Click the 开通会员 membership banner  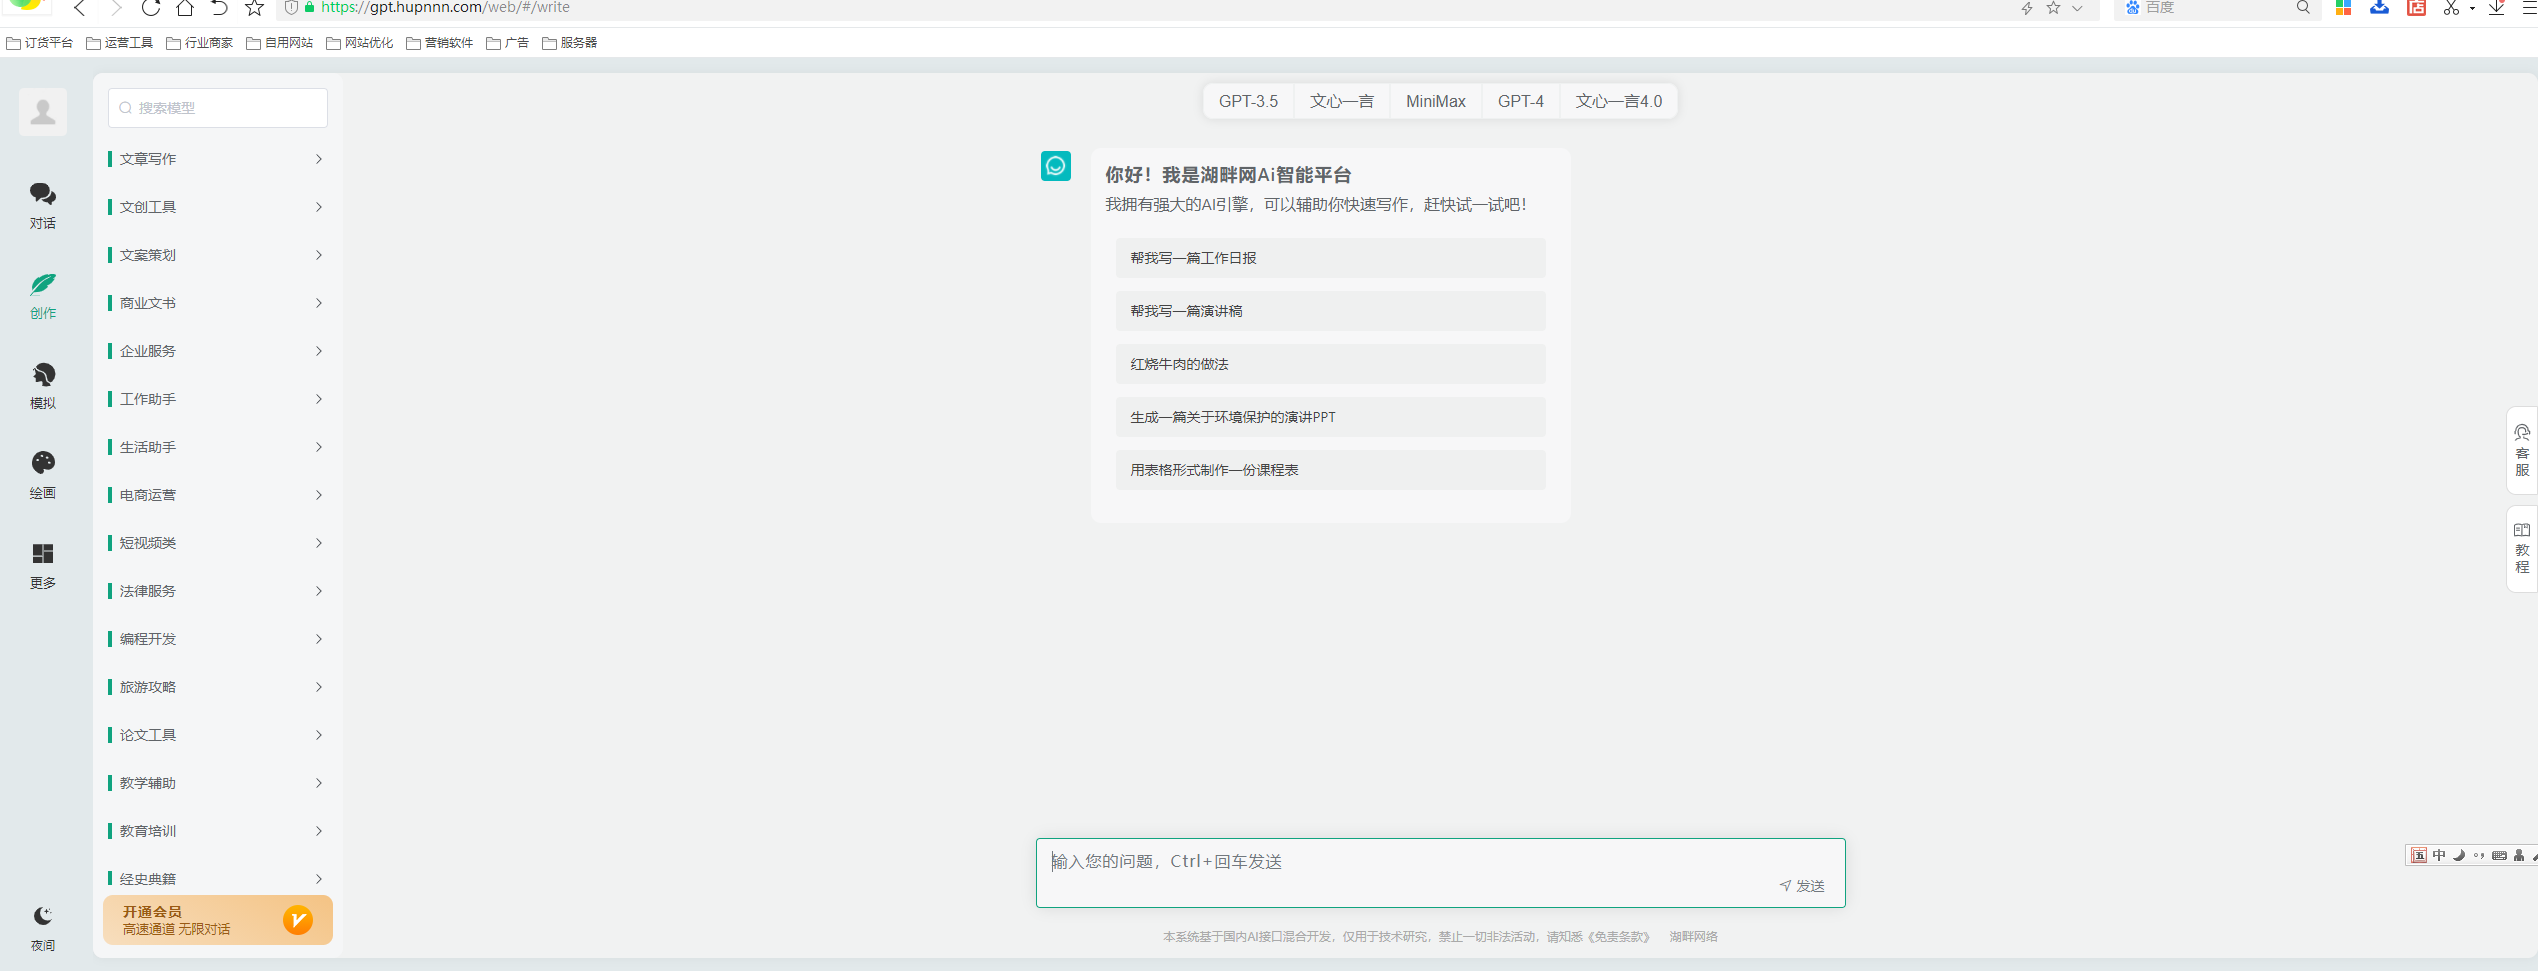pyautogui.click(x=217, y=920)
